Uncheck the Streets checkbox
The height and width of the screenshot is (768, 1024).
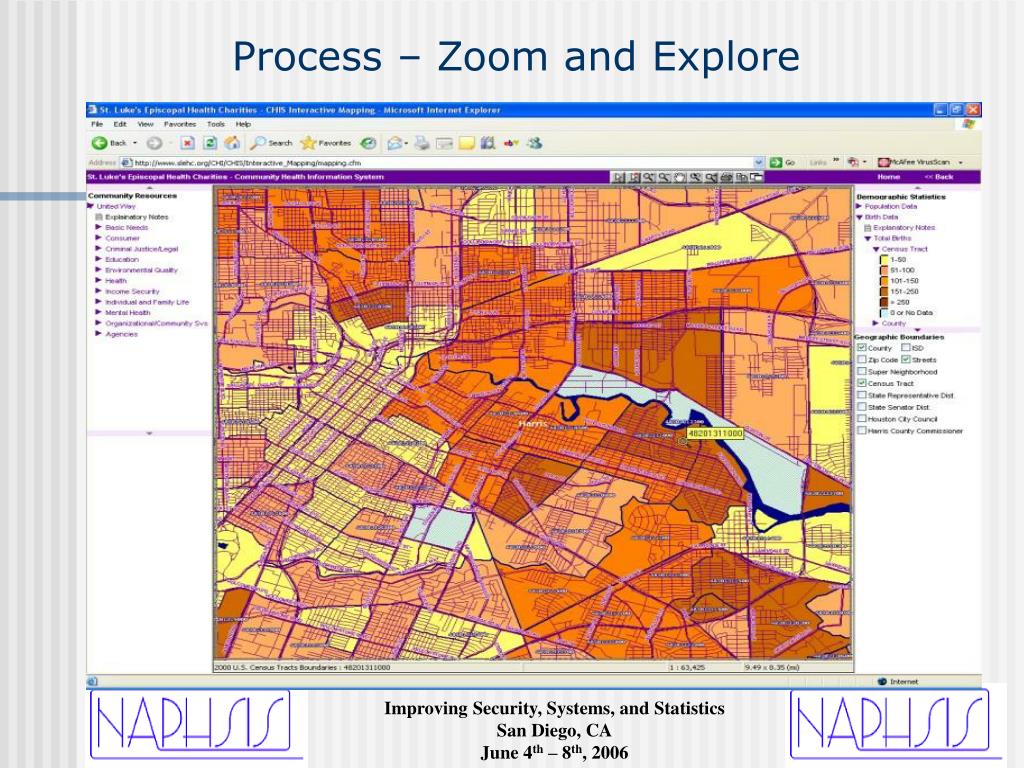coord(906,359)
